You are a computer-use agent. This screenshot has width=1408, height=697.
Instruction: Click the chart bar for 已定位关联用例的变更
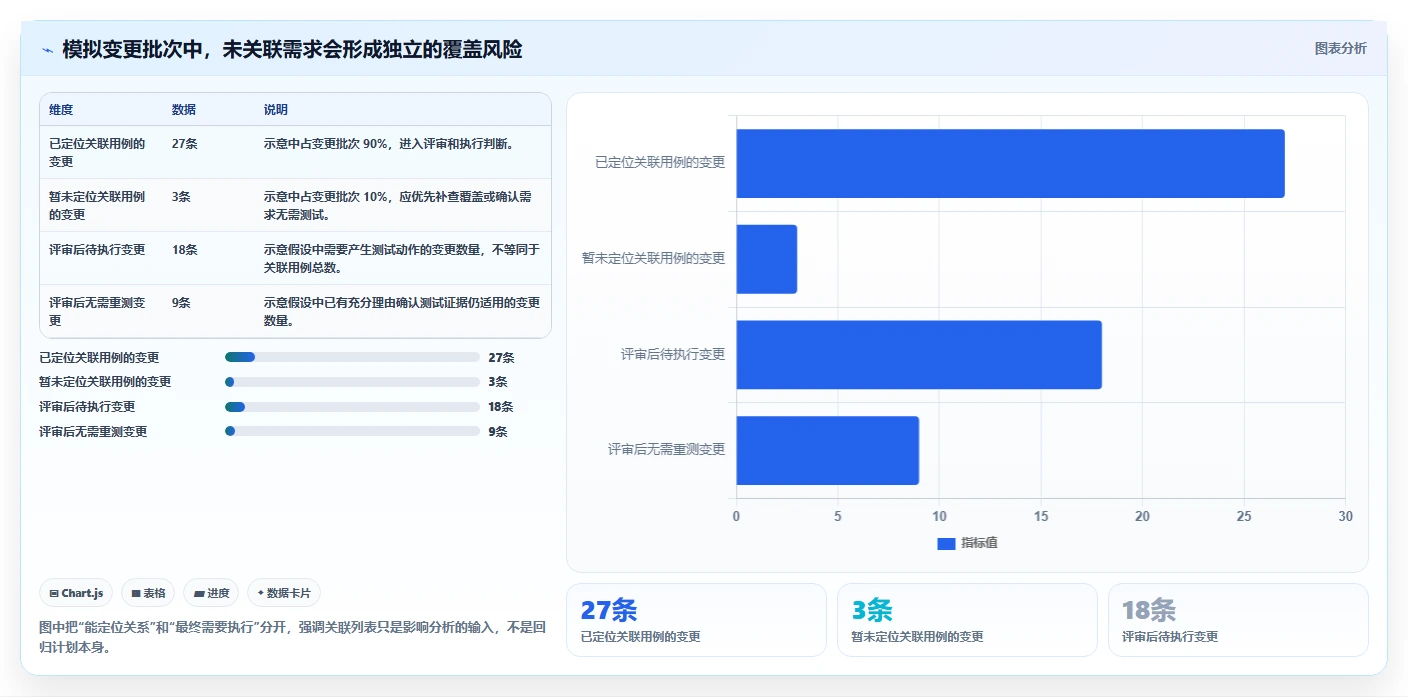(x=1010, y=163)
